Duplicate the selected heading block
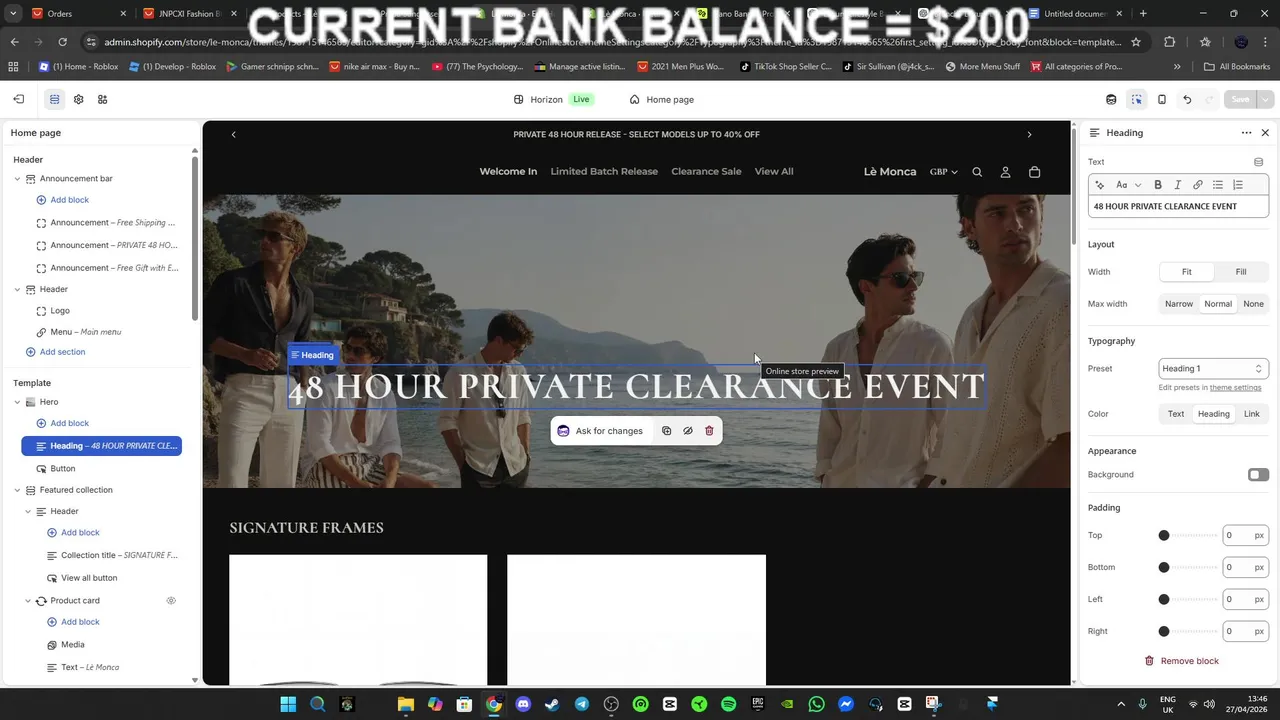Screen dimensions: 1280x720 click(x=667, y=431)
